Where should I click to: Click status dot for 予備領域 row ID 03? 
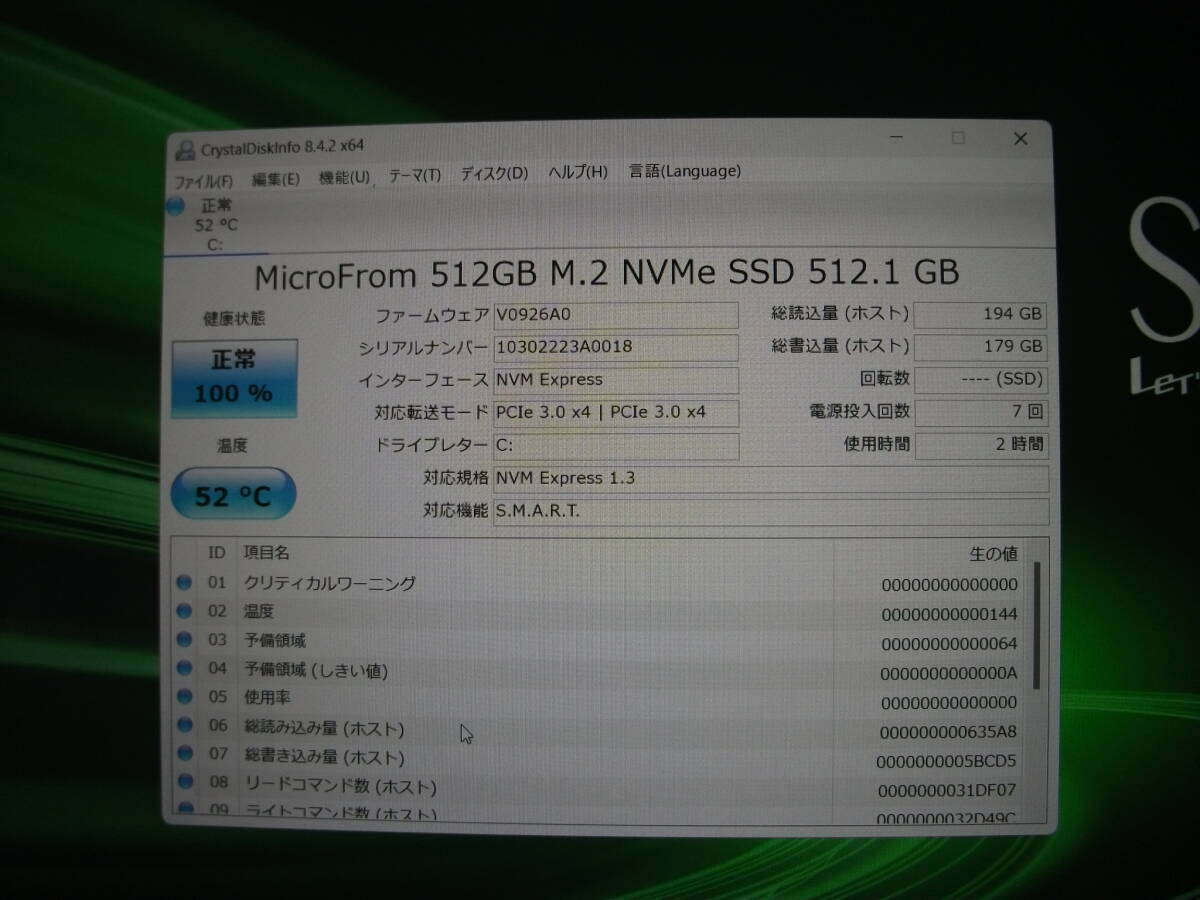(184, 640)
